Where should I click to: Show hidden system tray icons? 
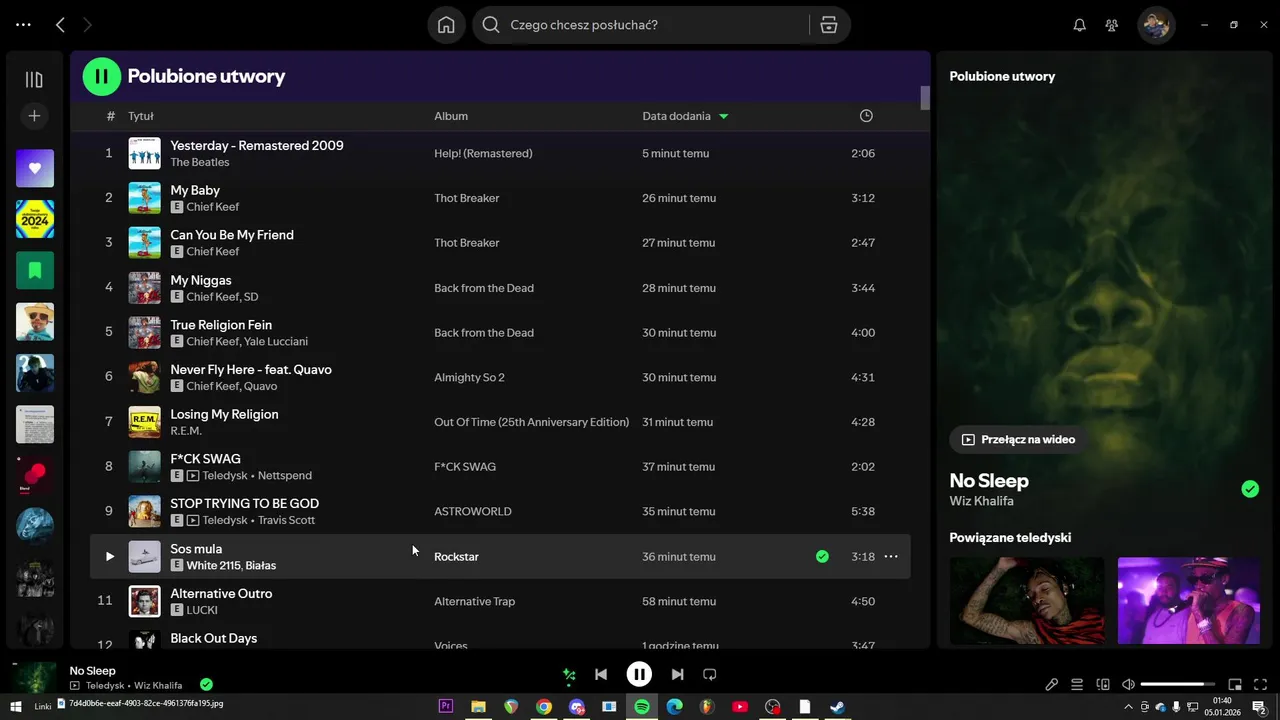point(1129,707)
